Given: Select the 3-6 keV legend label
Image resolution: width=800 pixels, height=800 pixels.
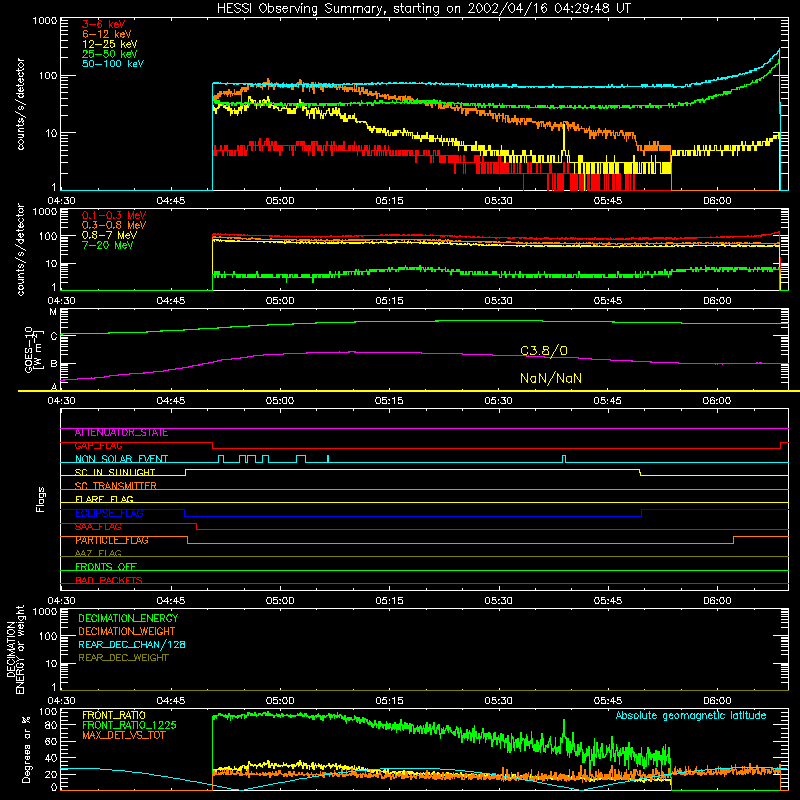Looking at the screenshot, I should (104, 24).
